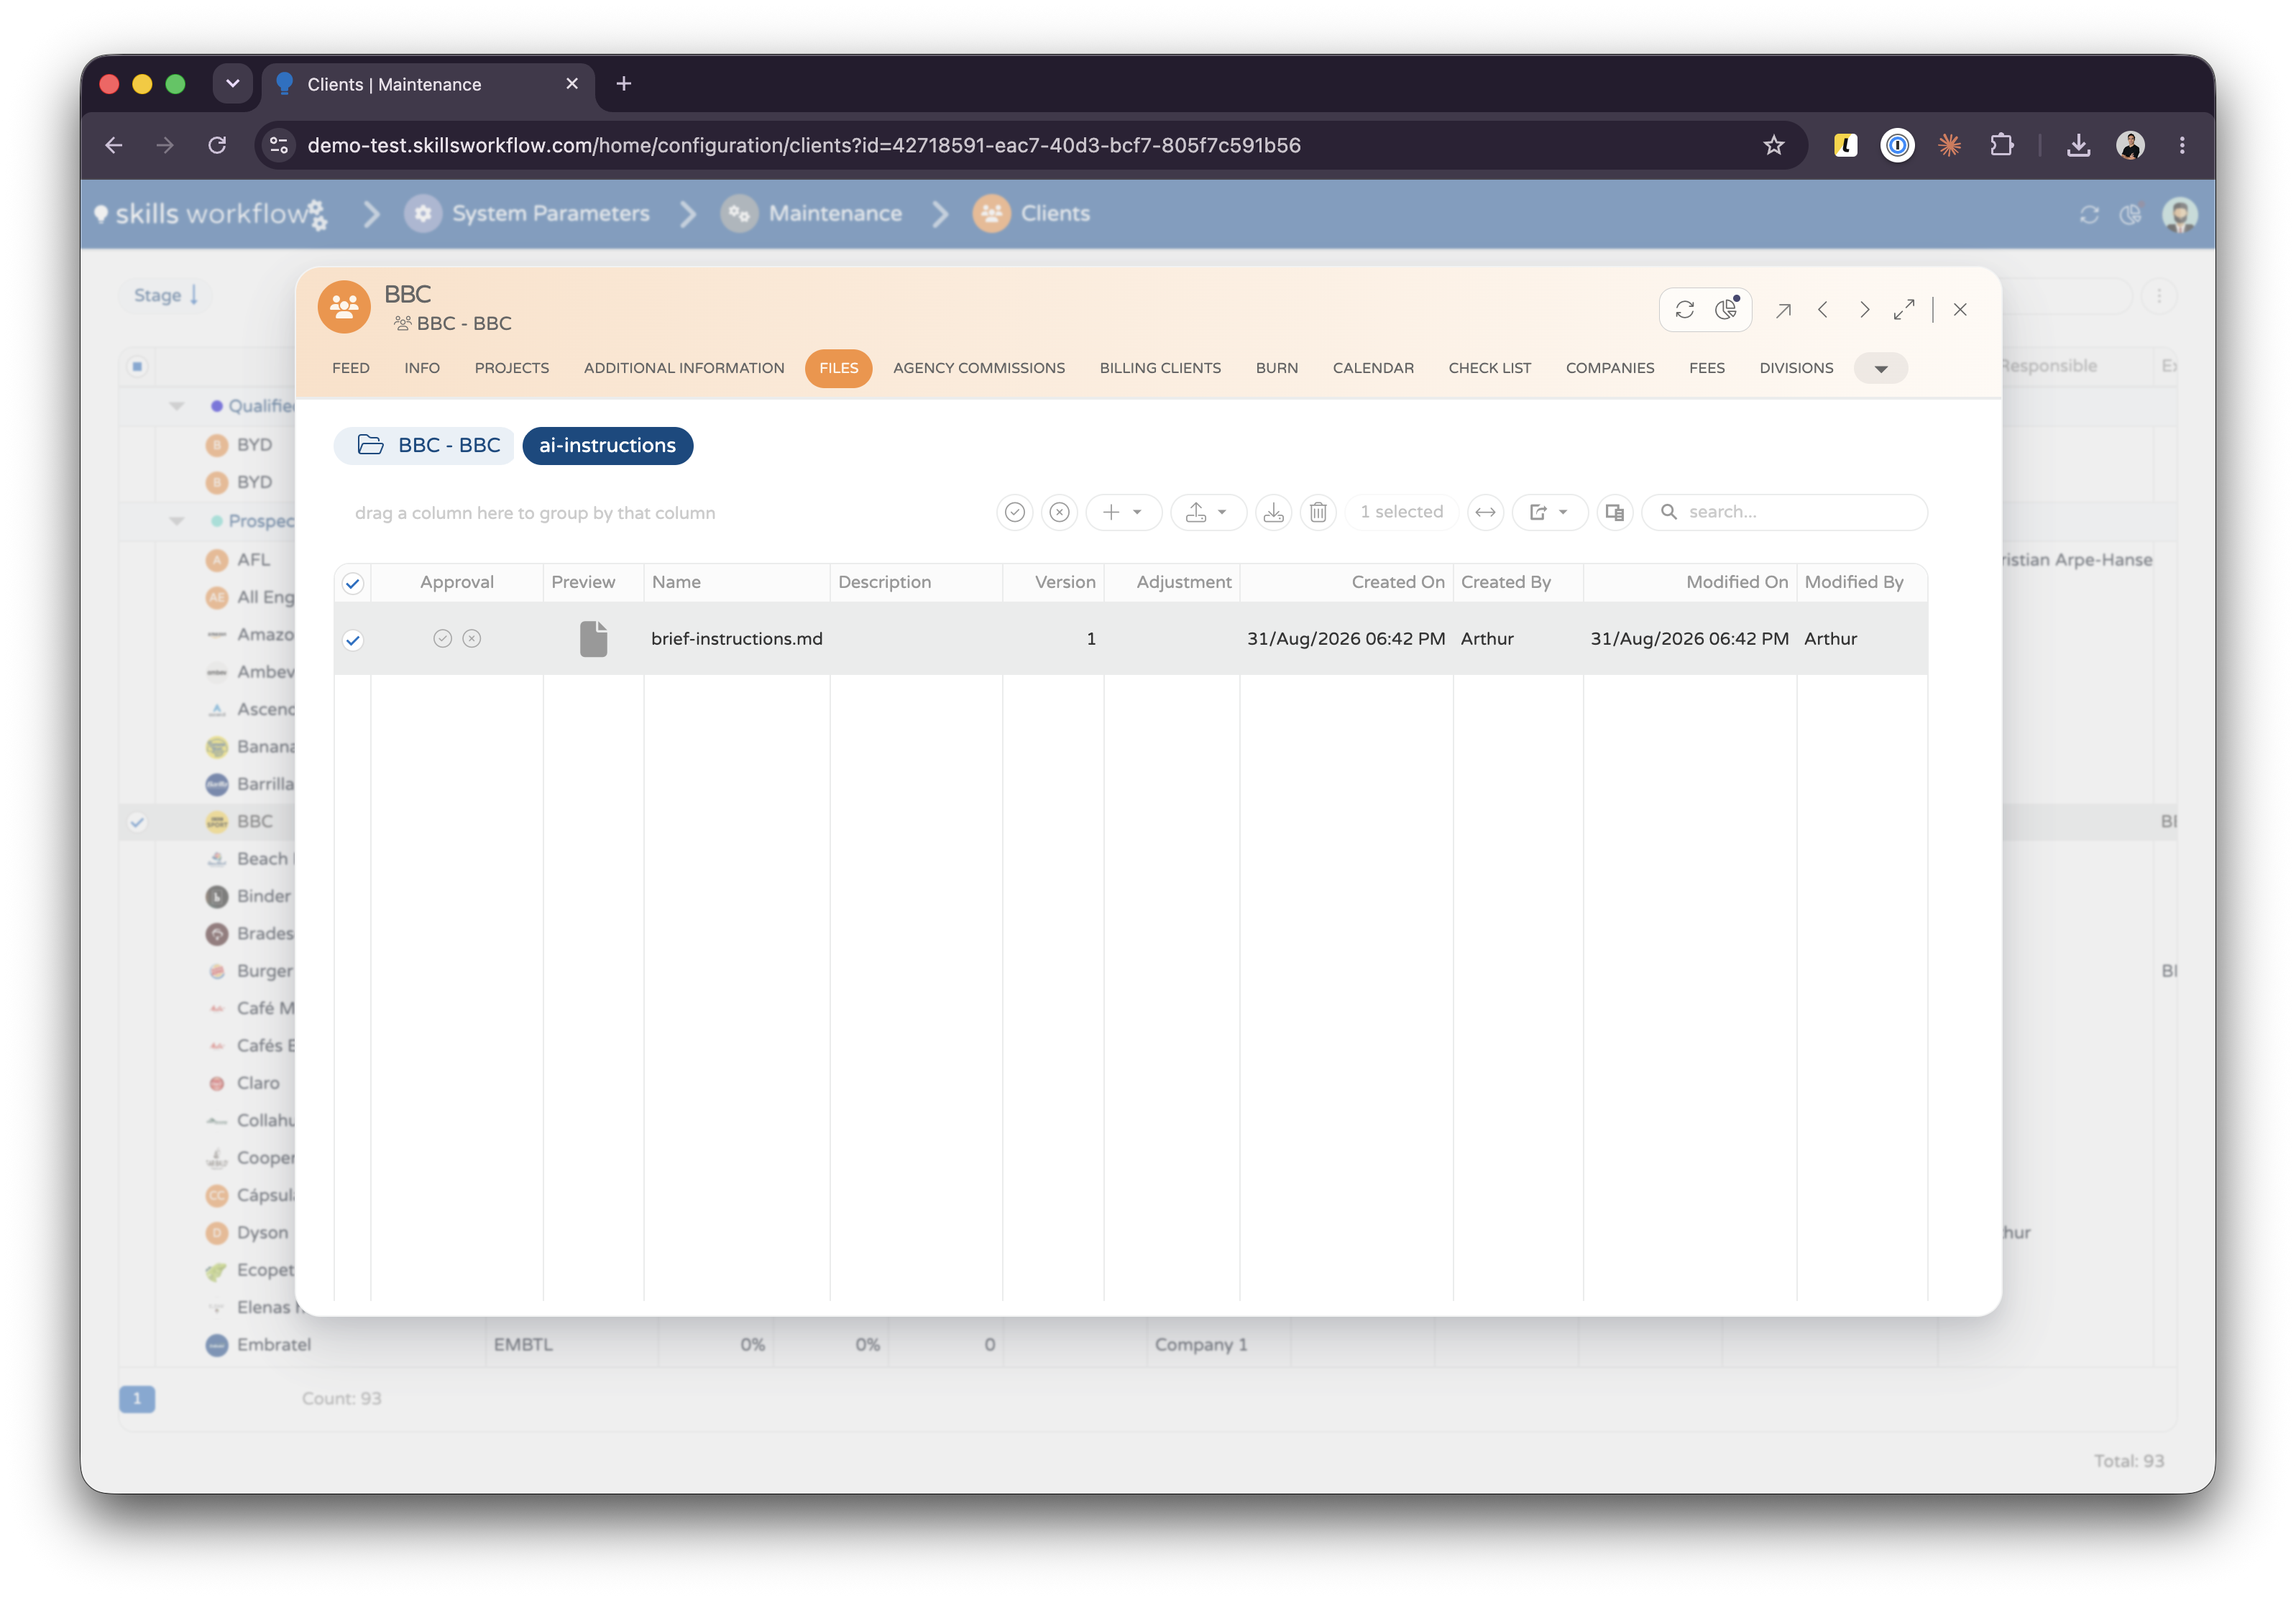The image size is (2296, 1600).
Task: Open BBC record in new window arrow
Action: click(x=1782, y=310)
